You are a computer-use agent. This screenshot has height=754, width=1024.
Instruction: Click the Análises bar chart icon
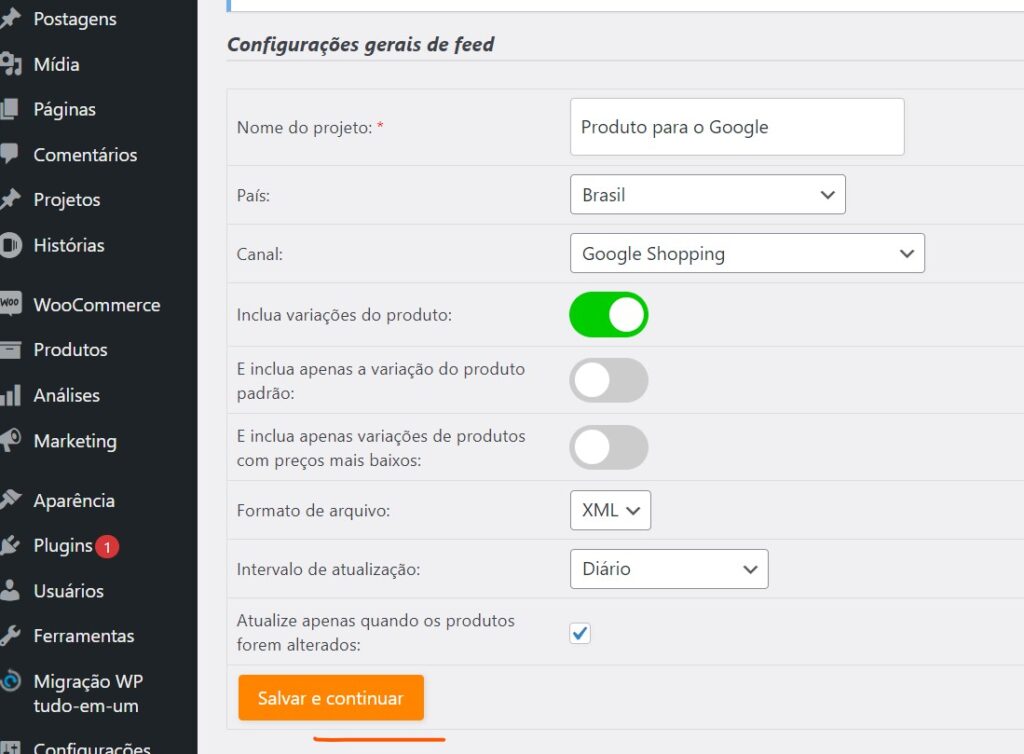pos(11,396)
